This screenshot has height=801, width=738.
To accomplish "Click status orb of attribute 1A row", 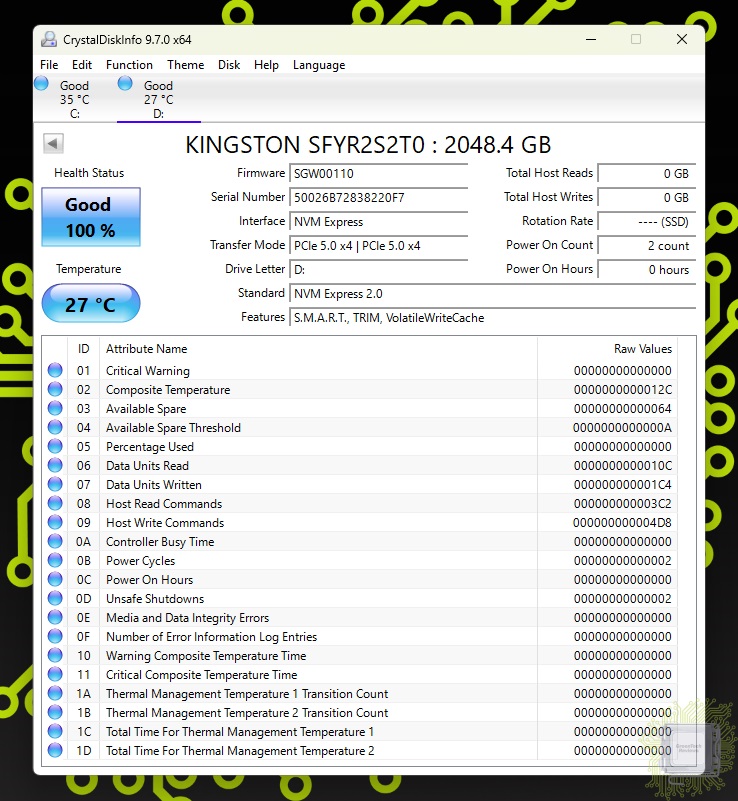I will pos(55,693).
